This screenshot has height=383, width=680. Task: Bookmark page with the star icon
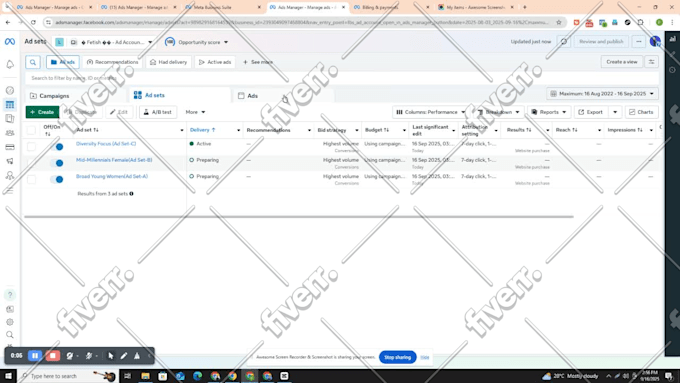[x=559, y=22]
